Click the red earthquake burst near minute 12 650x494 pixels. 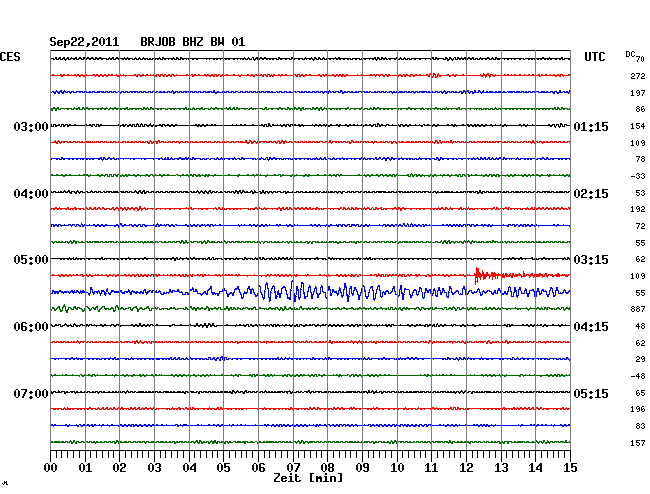[487, 275]
